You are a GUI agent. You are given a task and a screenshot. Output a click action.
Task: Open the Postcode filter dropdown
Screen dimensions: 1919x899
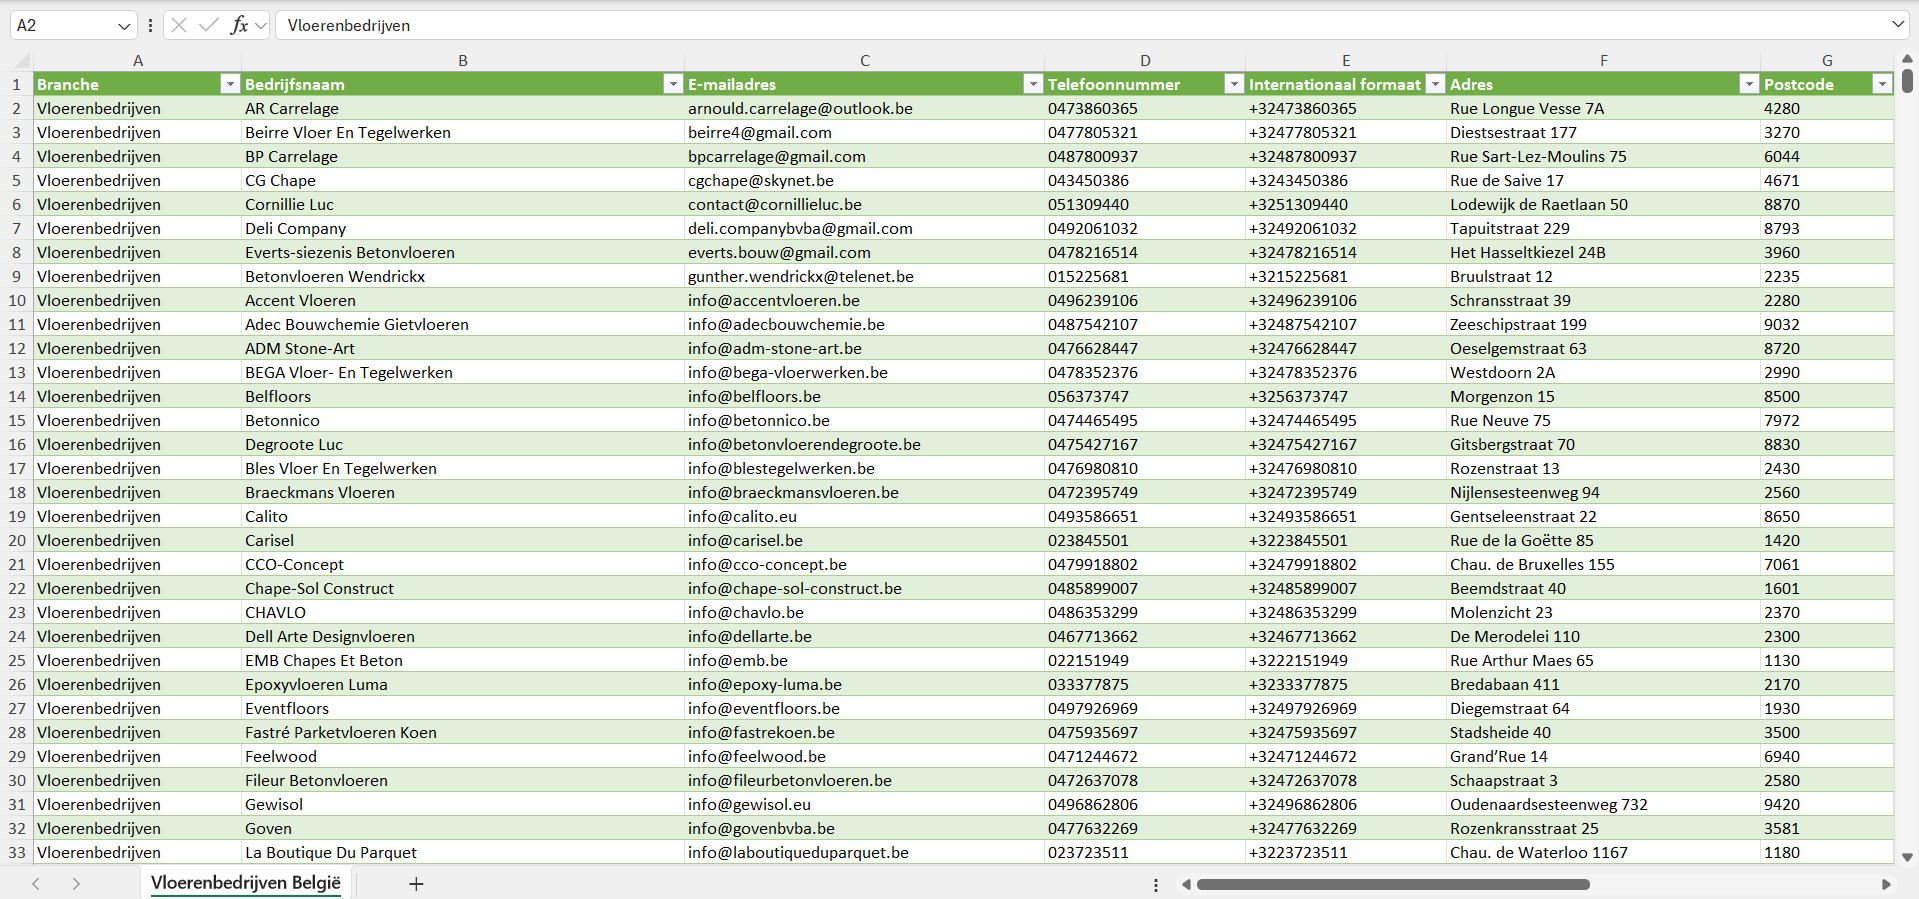pyautogui.click(x=1881, y=84)
